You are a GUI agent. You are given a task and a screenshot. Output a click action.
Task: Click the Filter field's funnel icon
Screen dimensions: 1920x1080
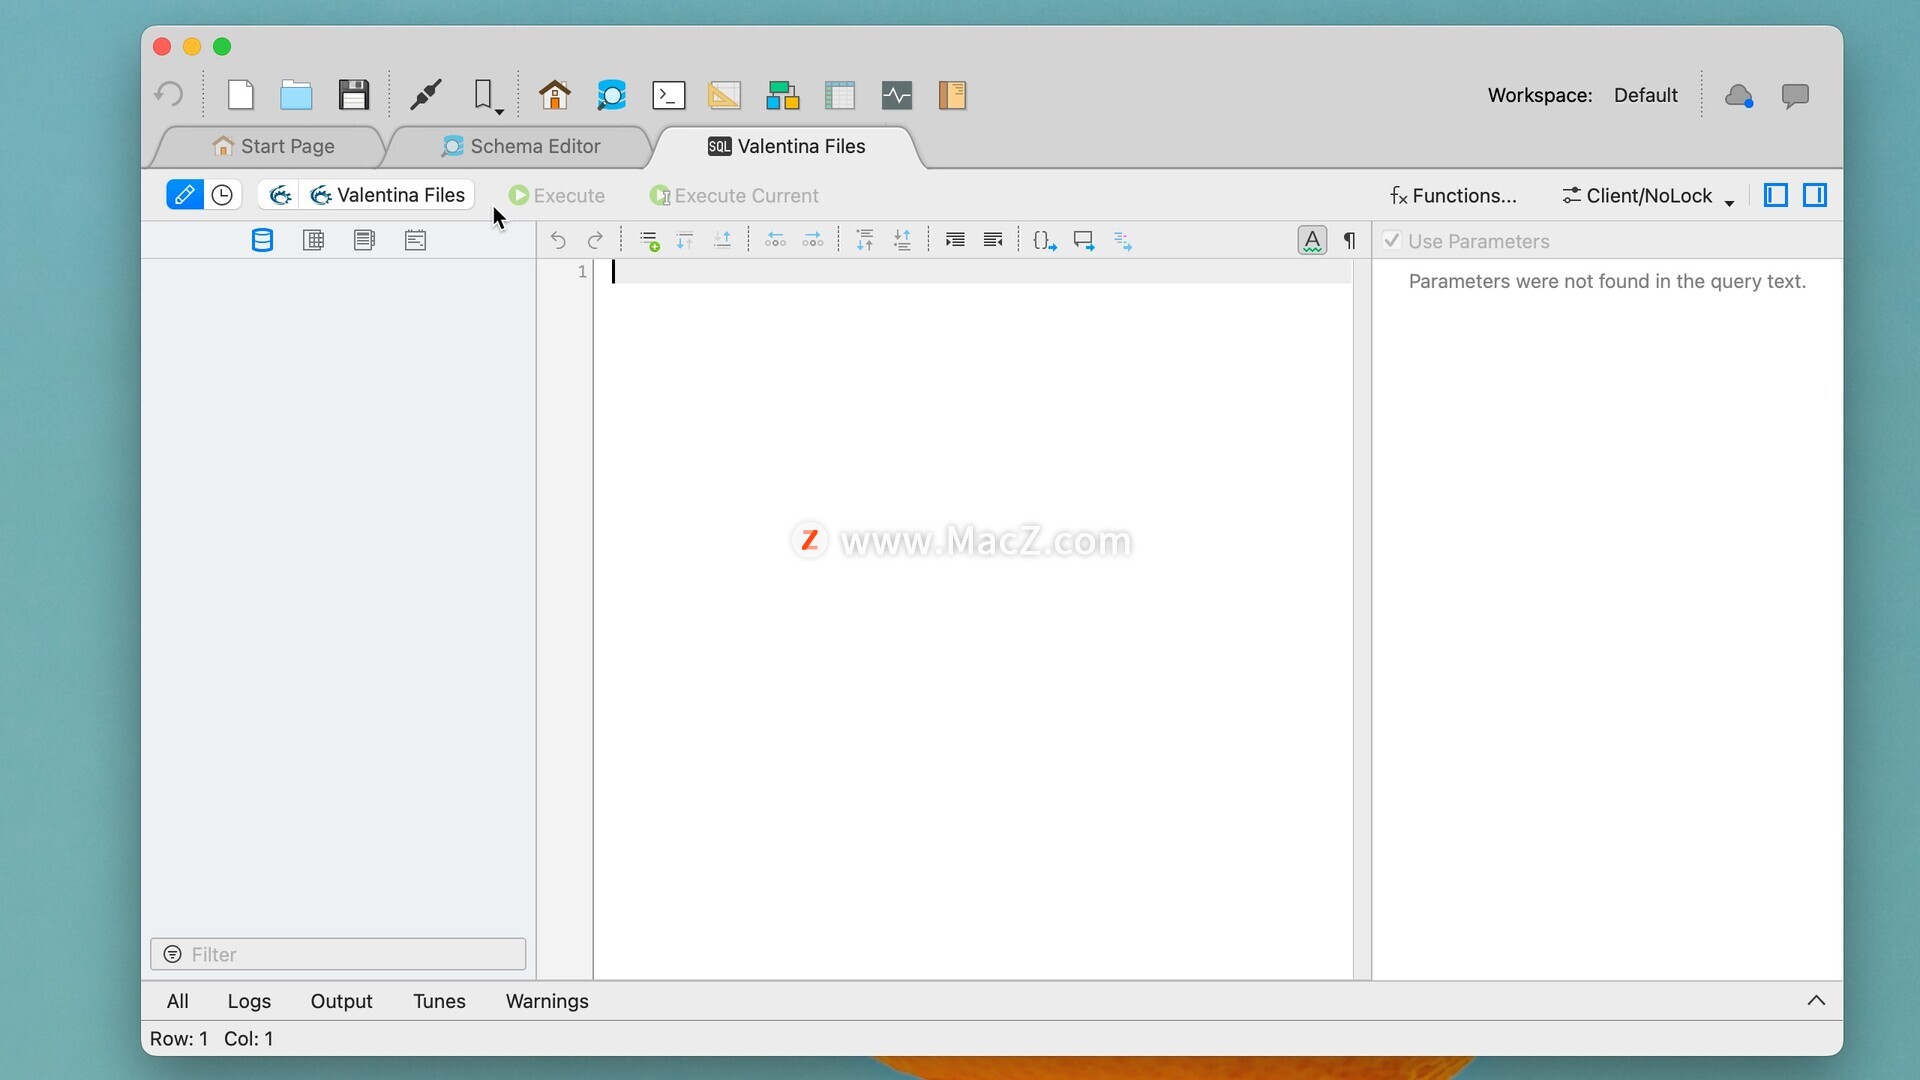tap(172, 954)
